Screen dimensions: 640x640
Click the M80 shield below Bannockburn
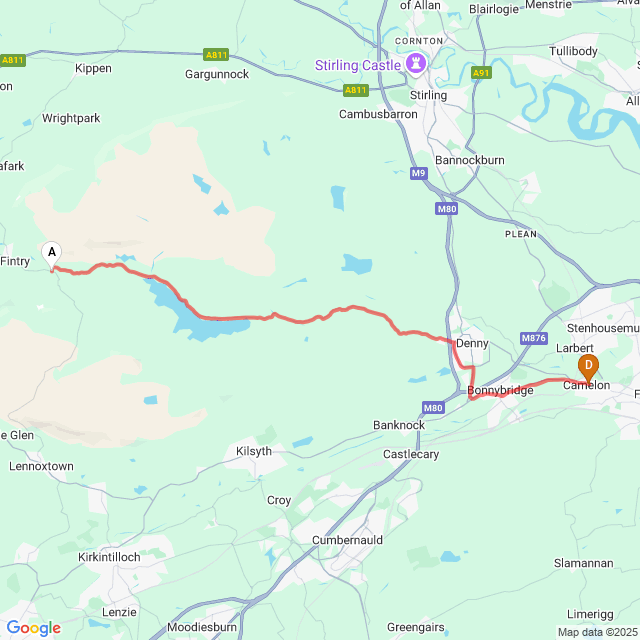point(447,209)
